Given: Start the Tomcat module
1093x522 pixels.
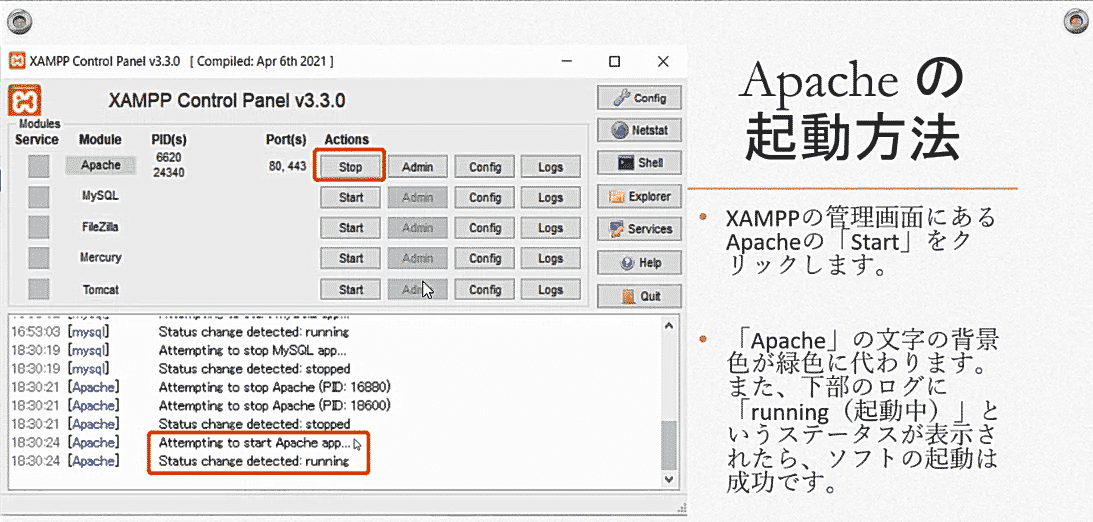Looking at the screenshot, I should coord(351,290).
